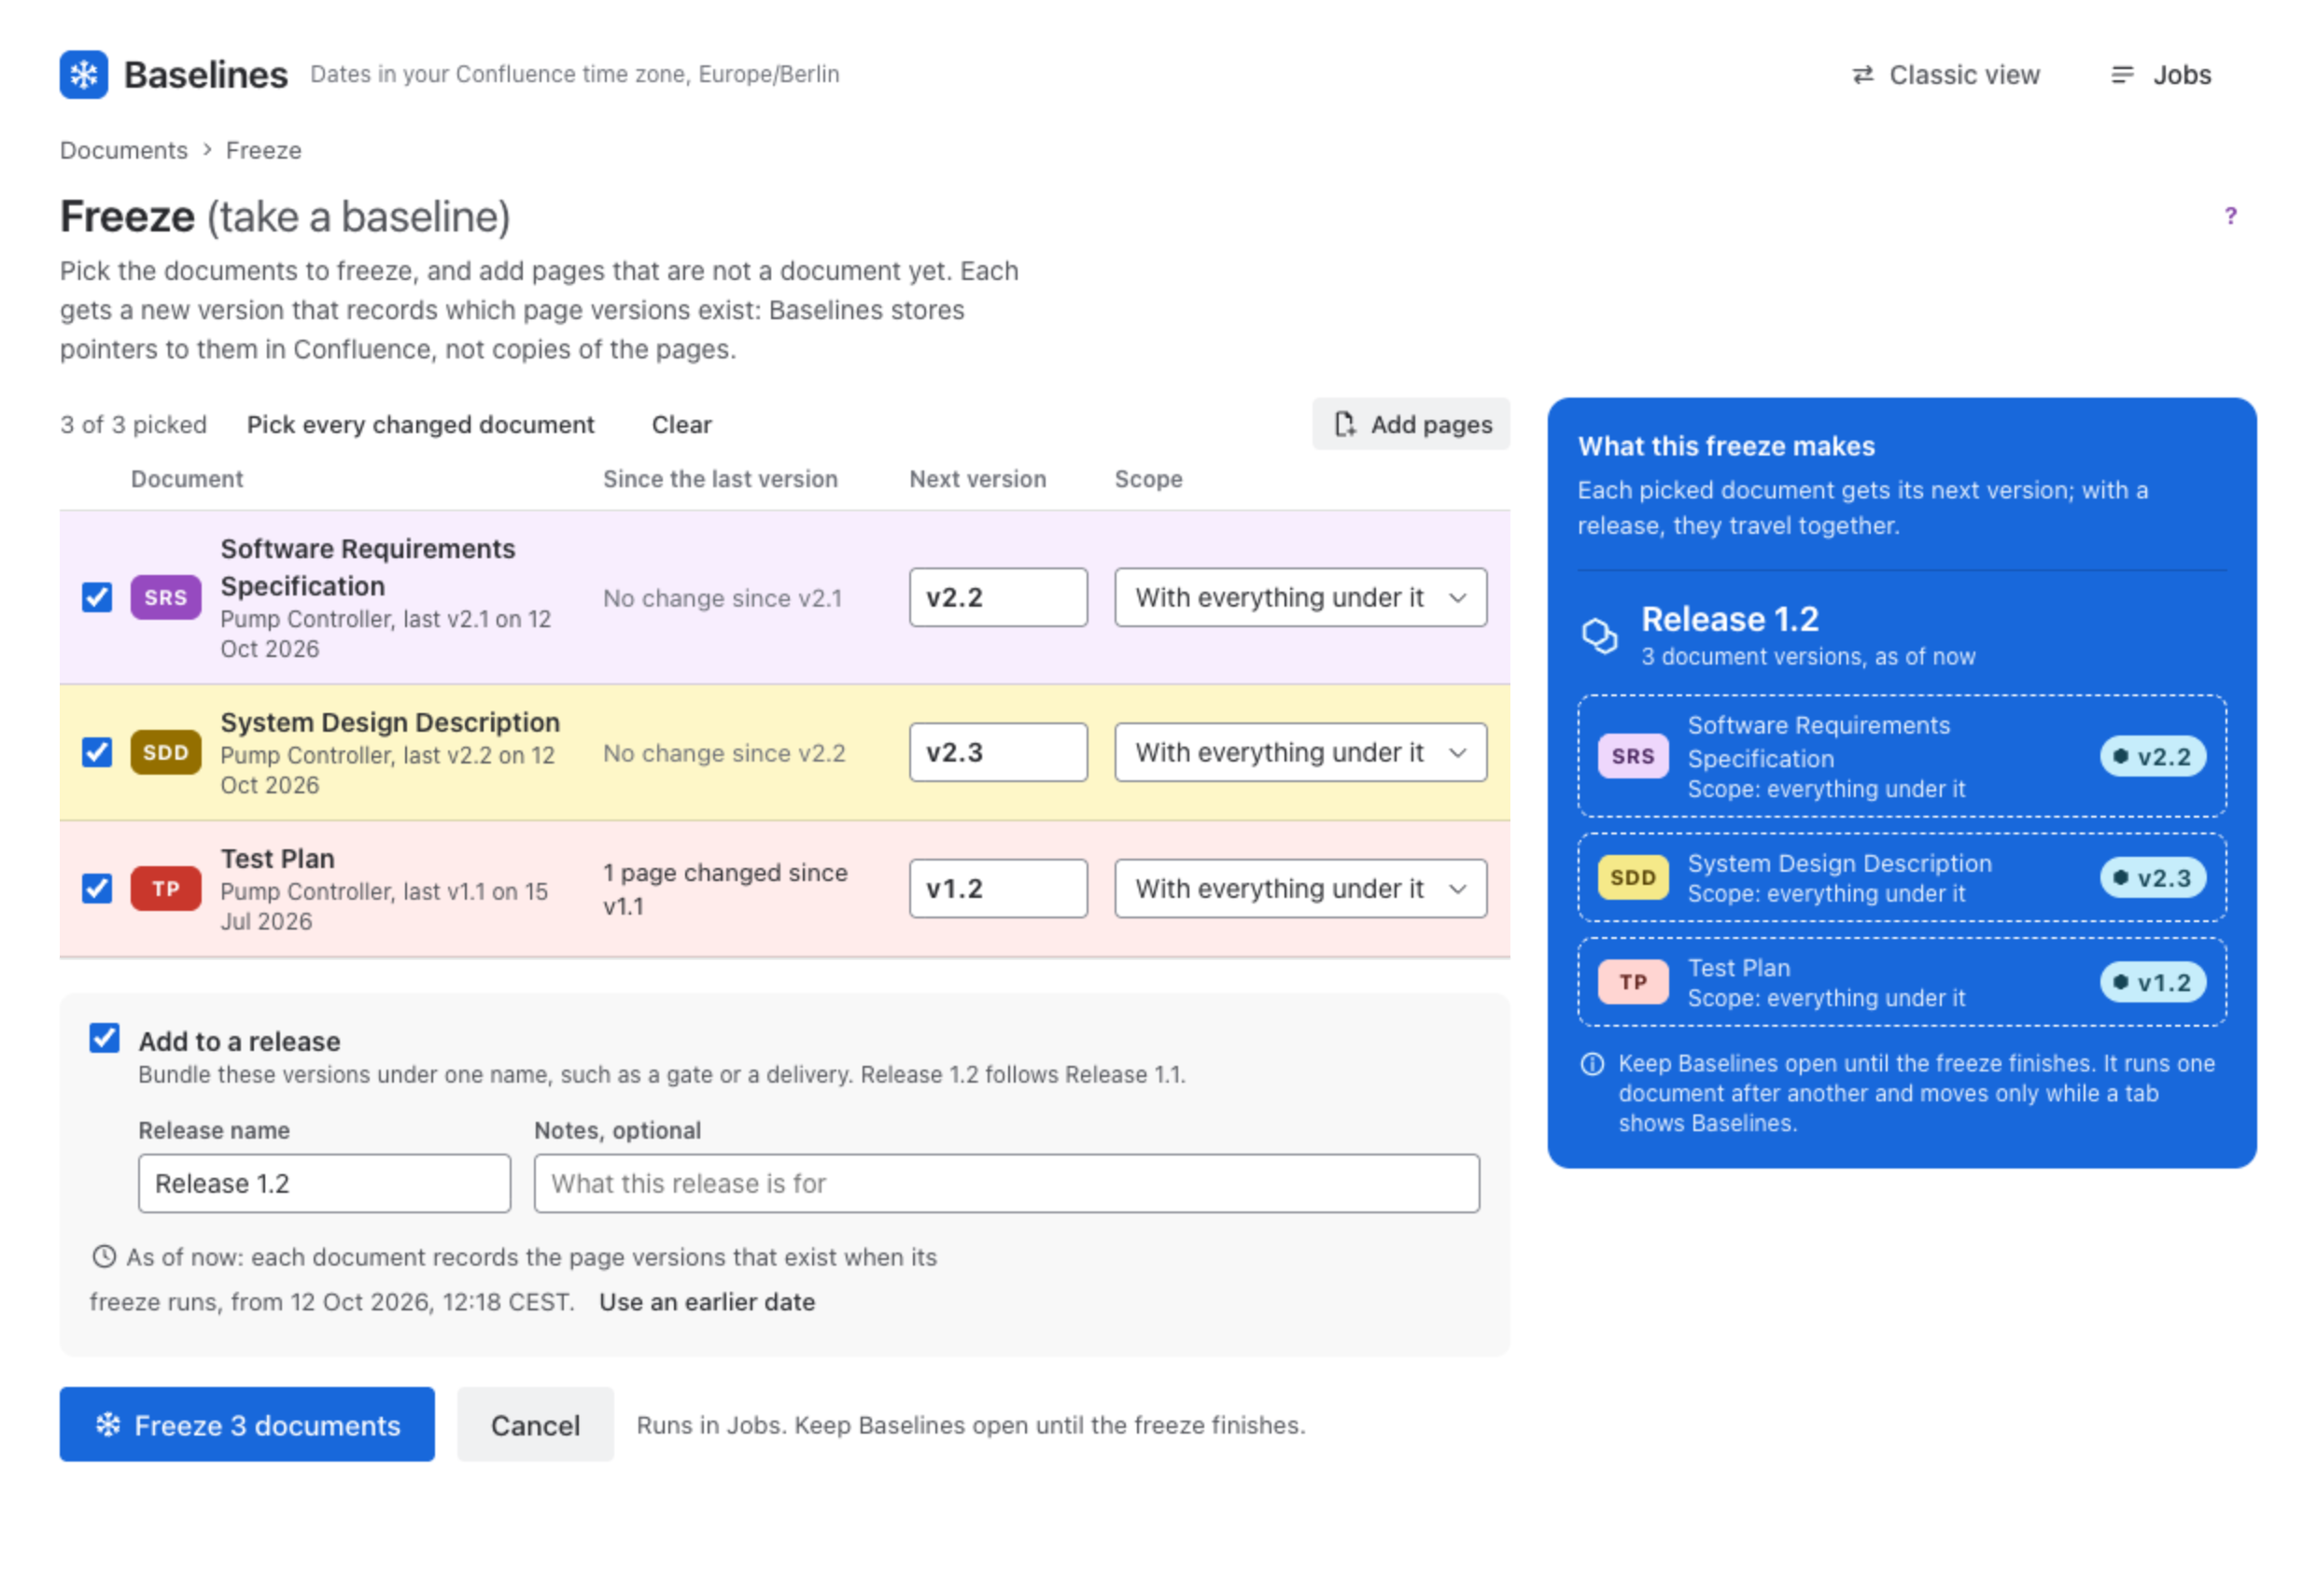This screenshot has height=1596, width=2317.
Task: Click the Add pages button
Action: 1411,425
